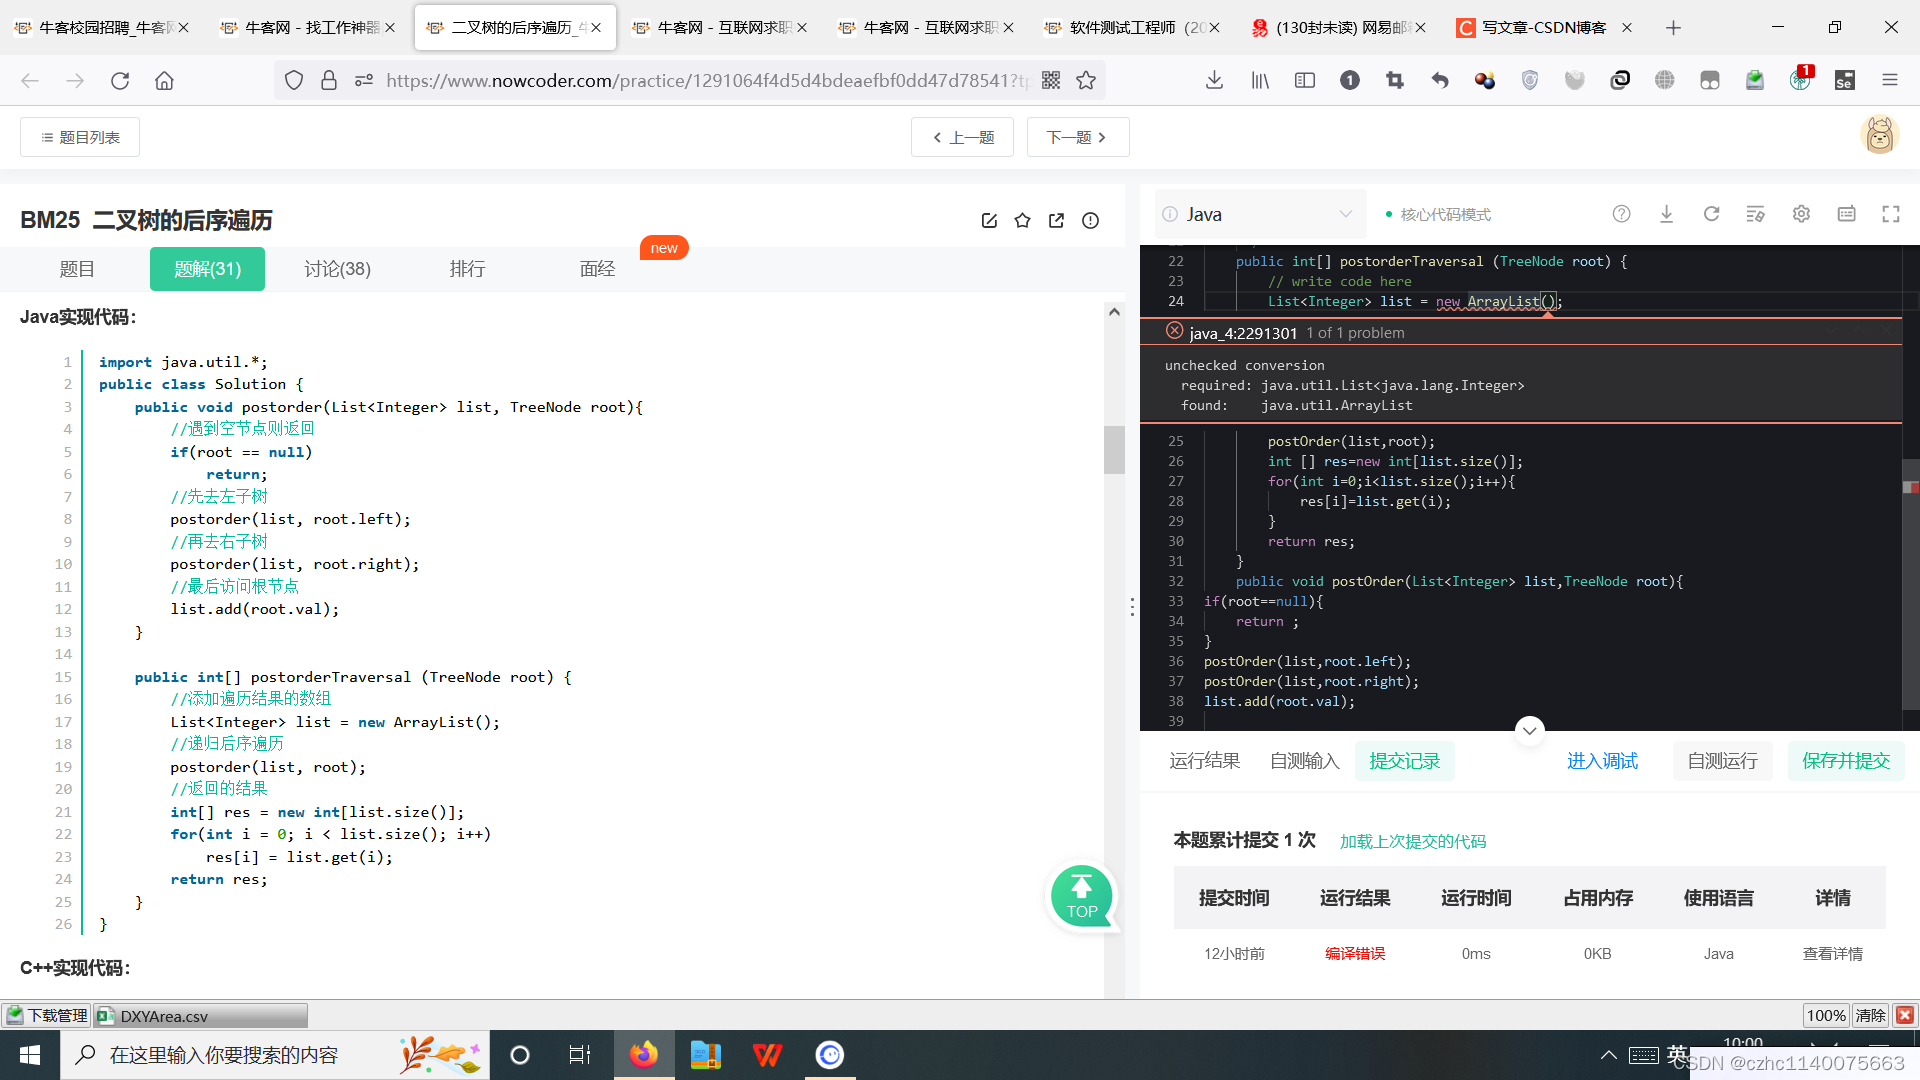The width and height of the screenshot is (1920, 1080).
Task: Click the settings gear icon in editor
Action: point(1800,214)
